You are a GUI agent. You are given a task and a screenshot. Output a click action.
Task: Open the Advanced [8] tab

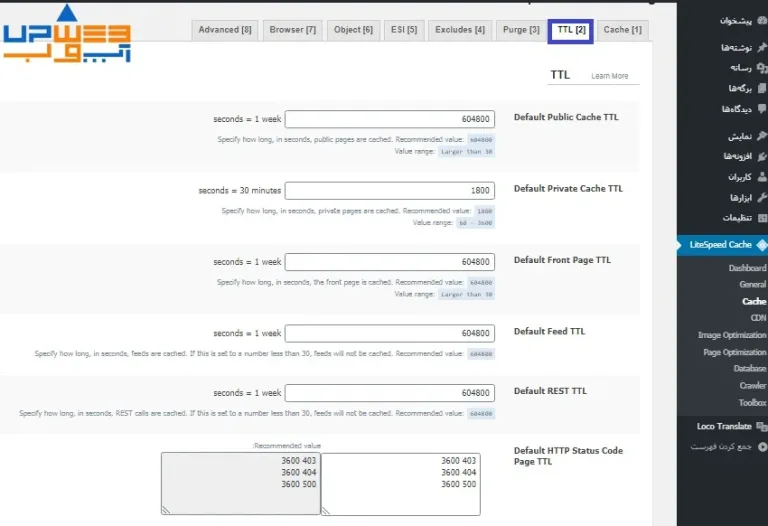point(225,30)
